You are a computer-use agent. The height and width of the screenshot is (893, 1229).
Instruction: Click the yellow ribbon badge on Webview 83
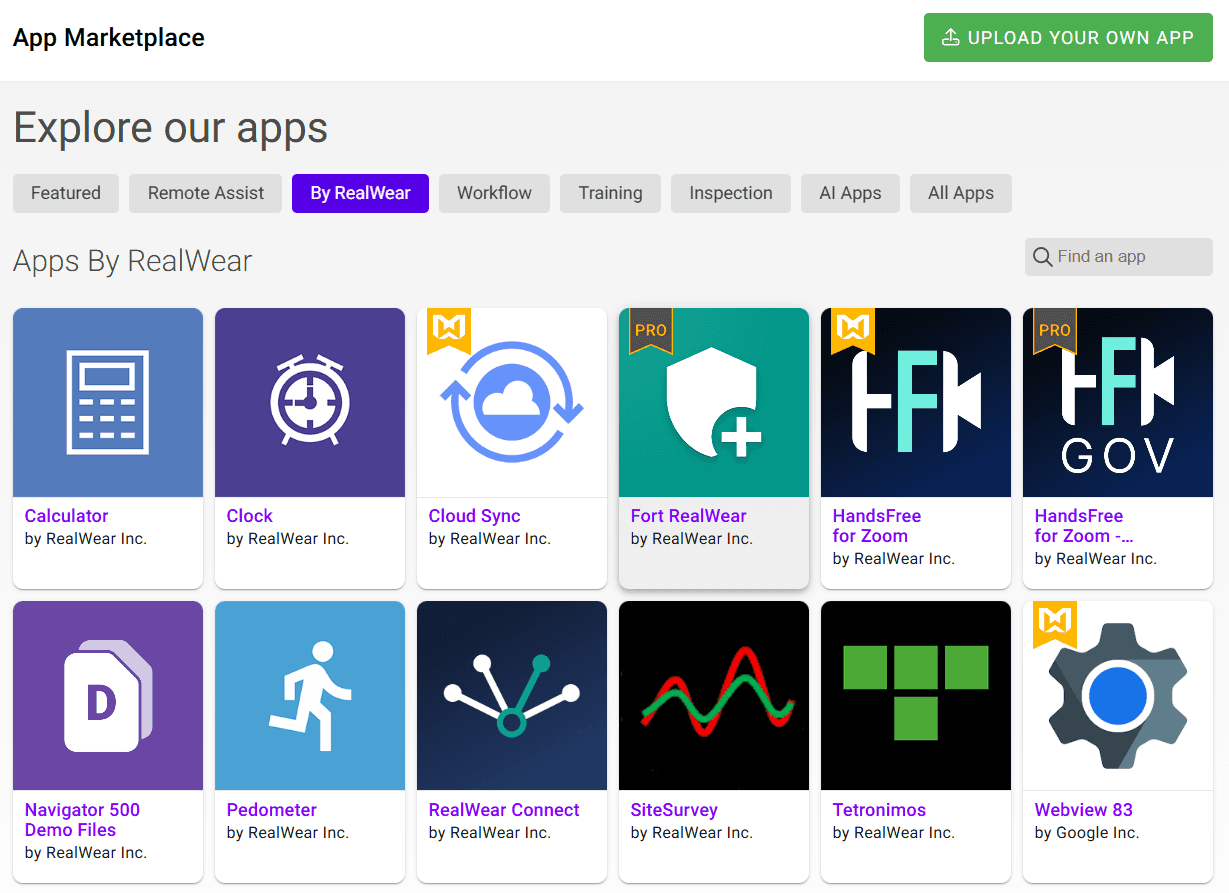[x=1054, y=624]
